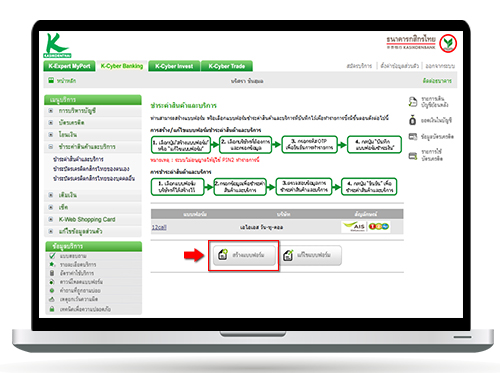
Task: Click the credit card usage icon at right
Action: (413, 156)
